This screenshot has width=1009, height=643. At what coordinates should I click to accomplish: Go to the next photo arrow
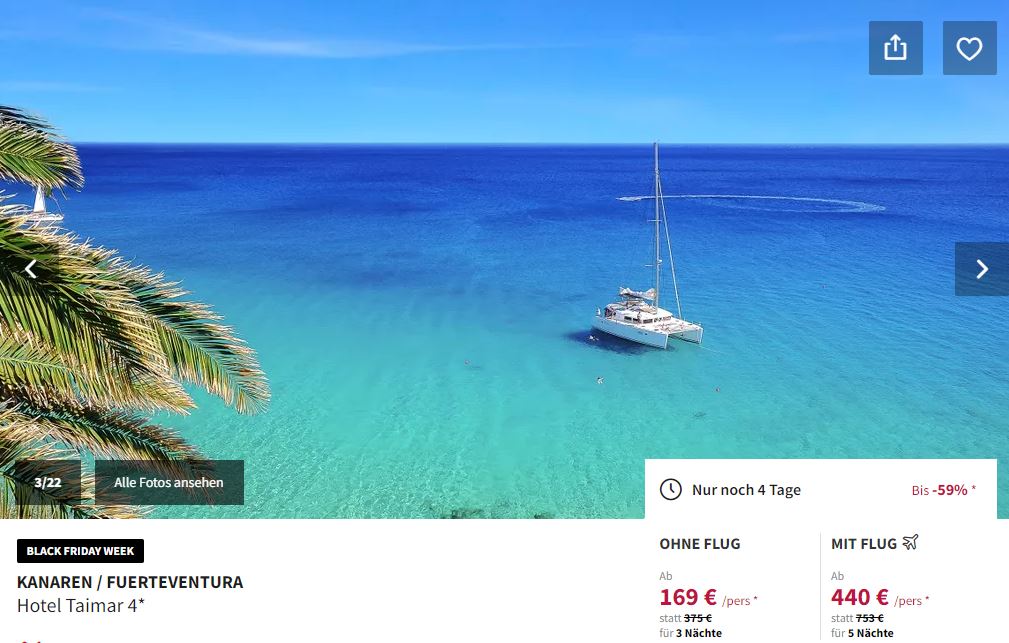[981, 269]
